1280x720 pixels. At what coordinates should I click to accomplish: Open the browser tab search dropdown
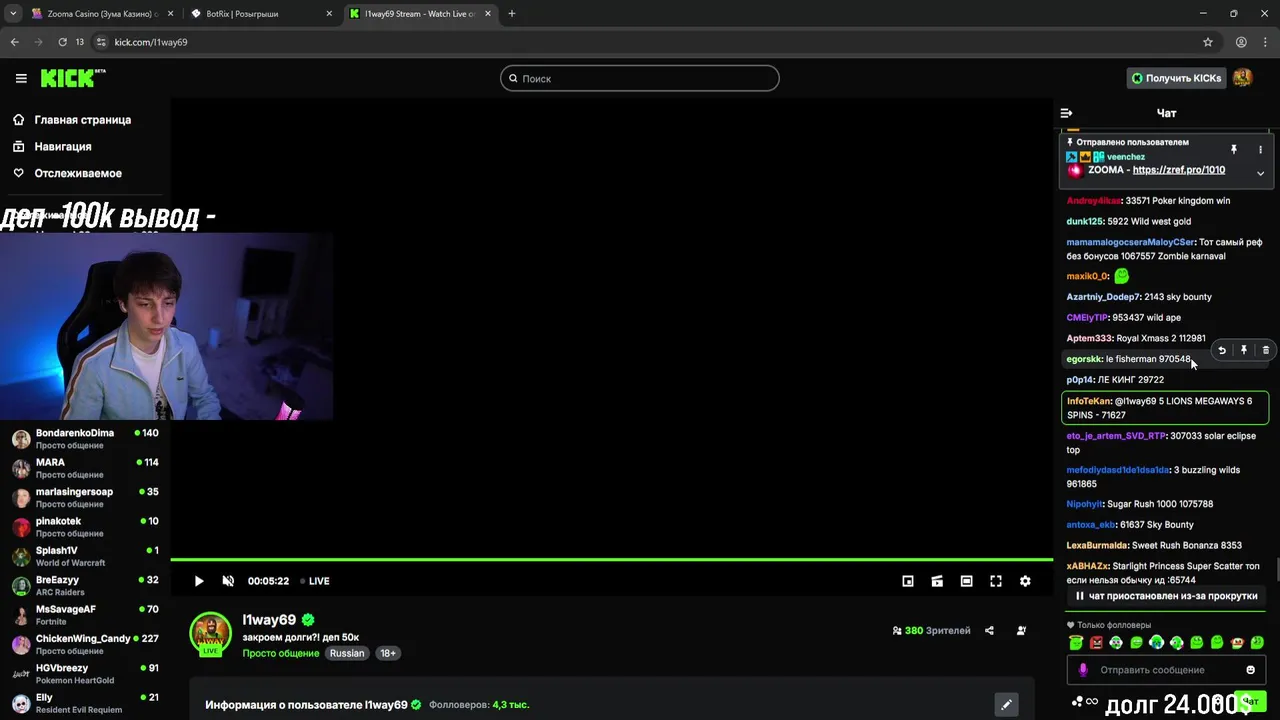click(13, 14)
